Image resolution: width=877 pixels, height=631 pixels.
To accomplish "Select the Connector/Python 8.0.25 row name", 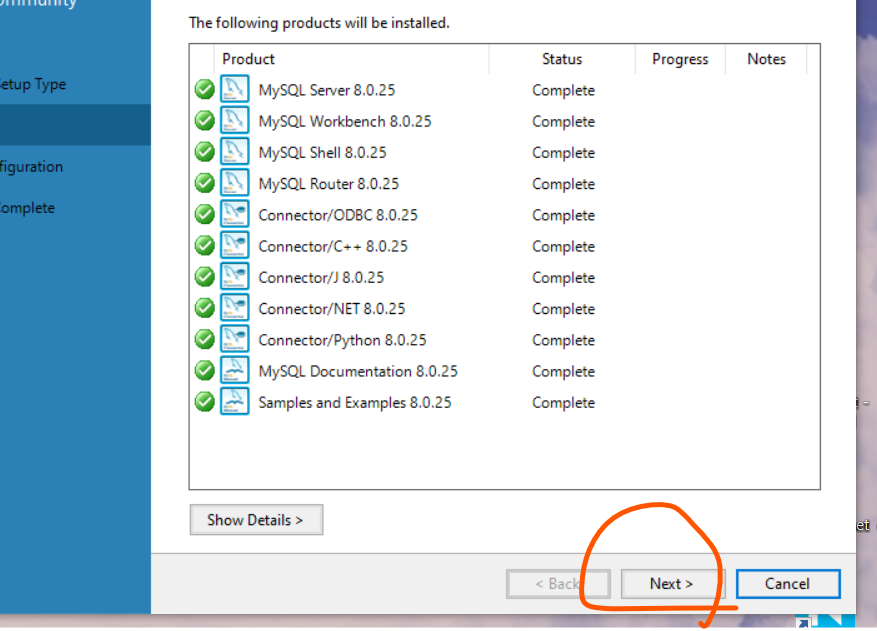I will coord(342,340).
